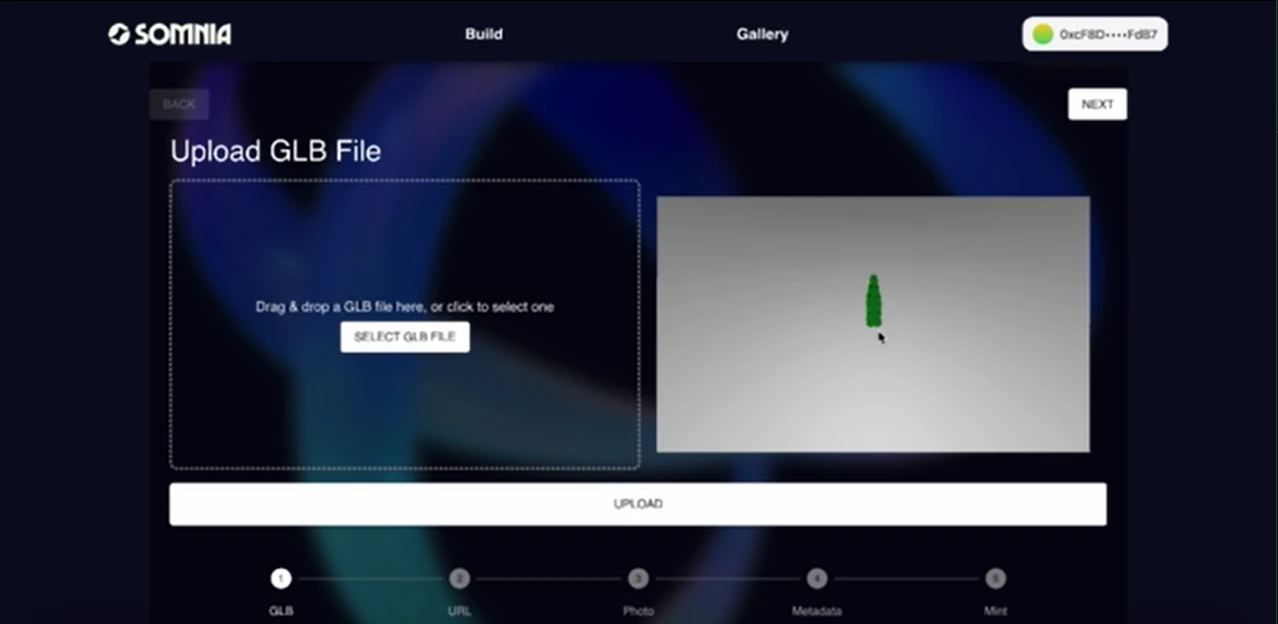
Task: Click the dashed drag-and-drop upload area
Action: point(404,240)
